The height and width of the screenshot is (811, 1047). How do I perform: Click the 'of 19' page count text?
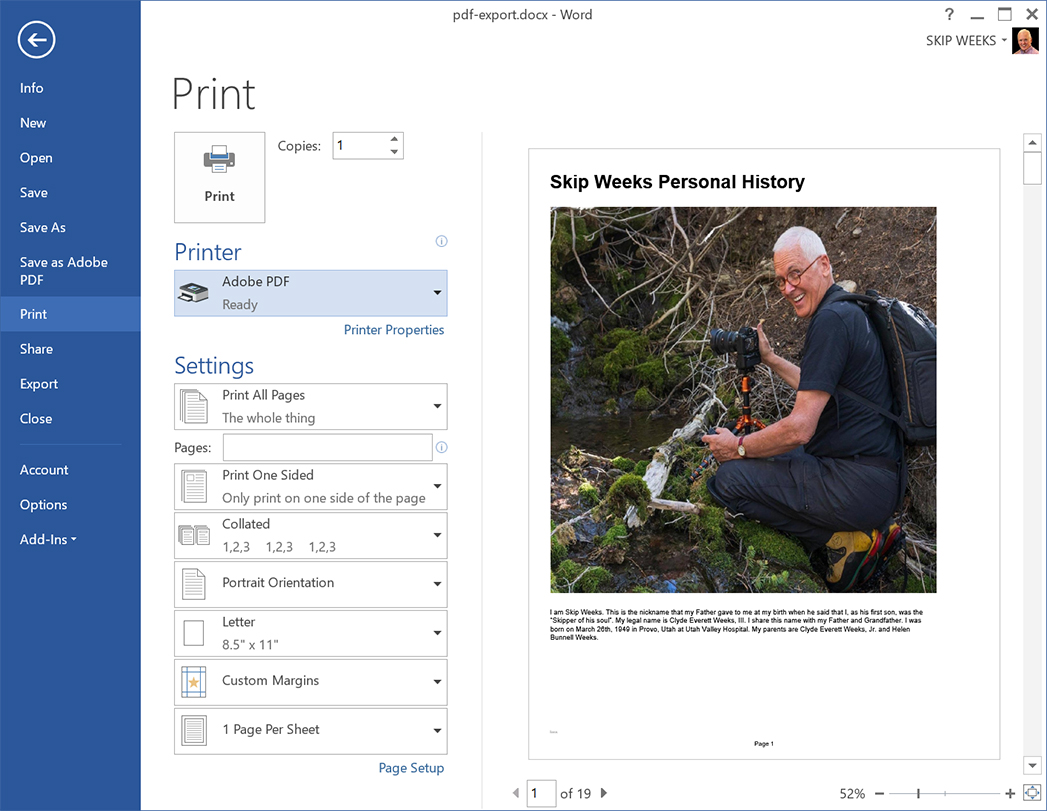[x=576, y=794]
